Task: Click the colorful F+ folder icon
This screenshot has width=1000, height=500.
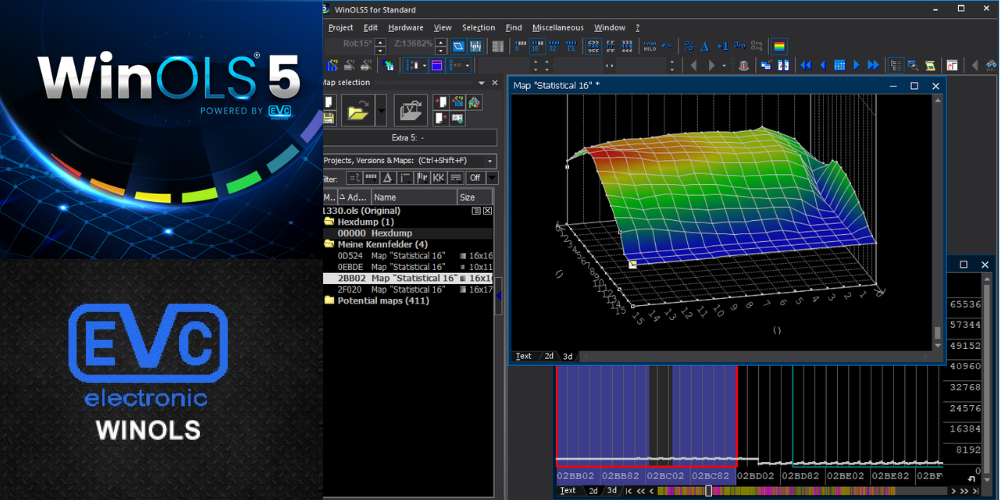Action: (474, 102)
